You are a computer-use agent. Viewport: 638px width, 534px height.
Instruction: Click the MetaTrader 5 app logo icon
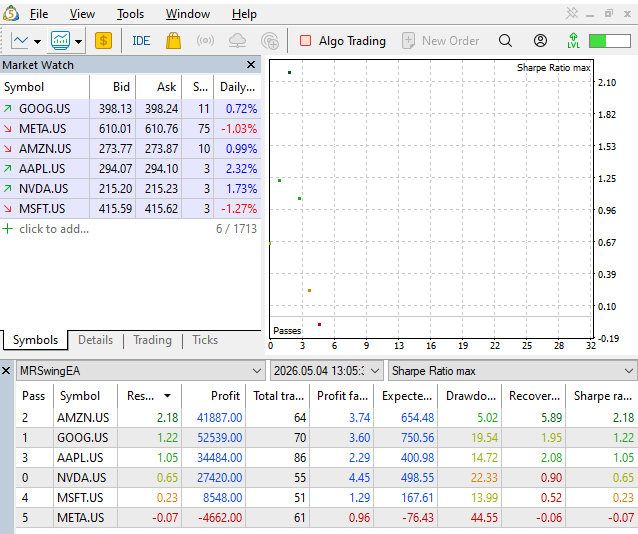pos(11,13)
